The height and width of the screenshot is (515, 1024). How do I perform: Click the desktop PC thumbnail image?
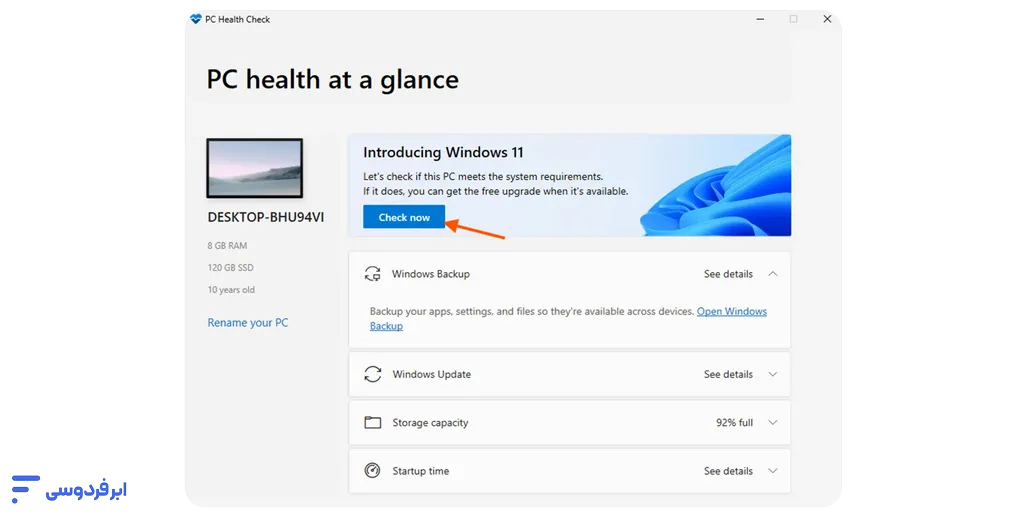tap(255, 168)
